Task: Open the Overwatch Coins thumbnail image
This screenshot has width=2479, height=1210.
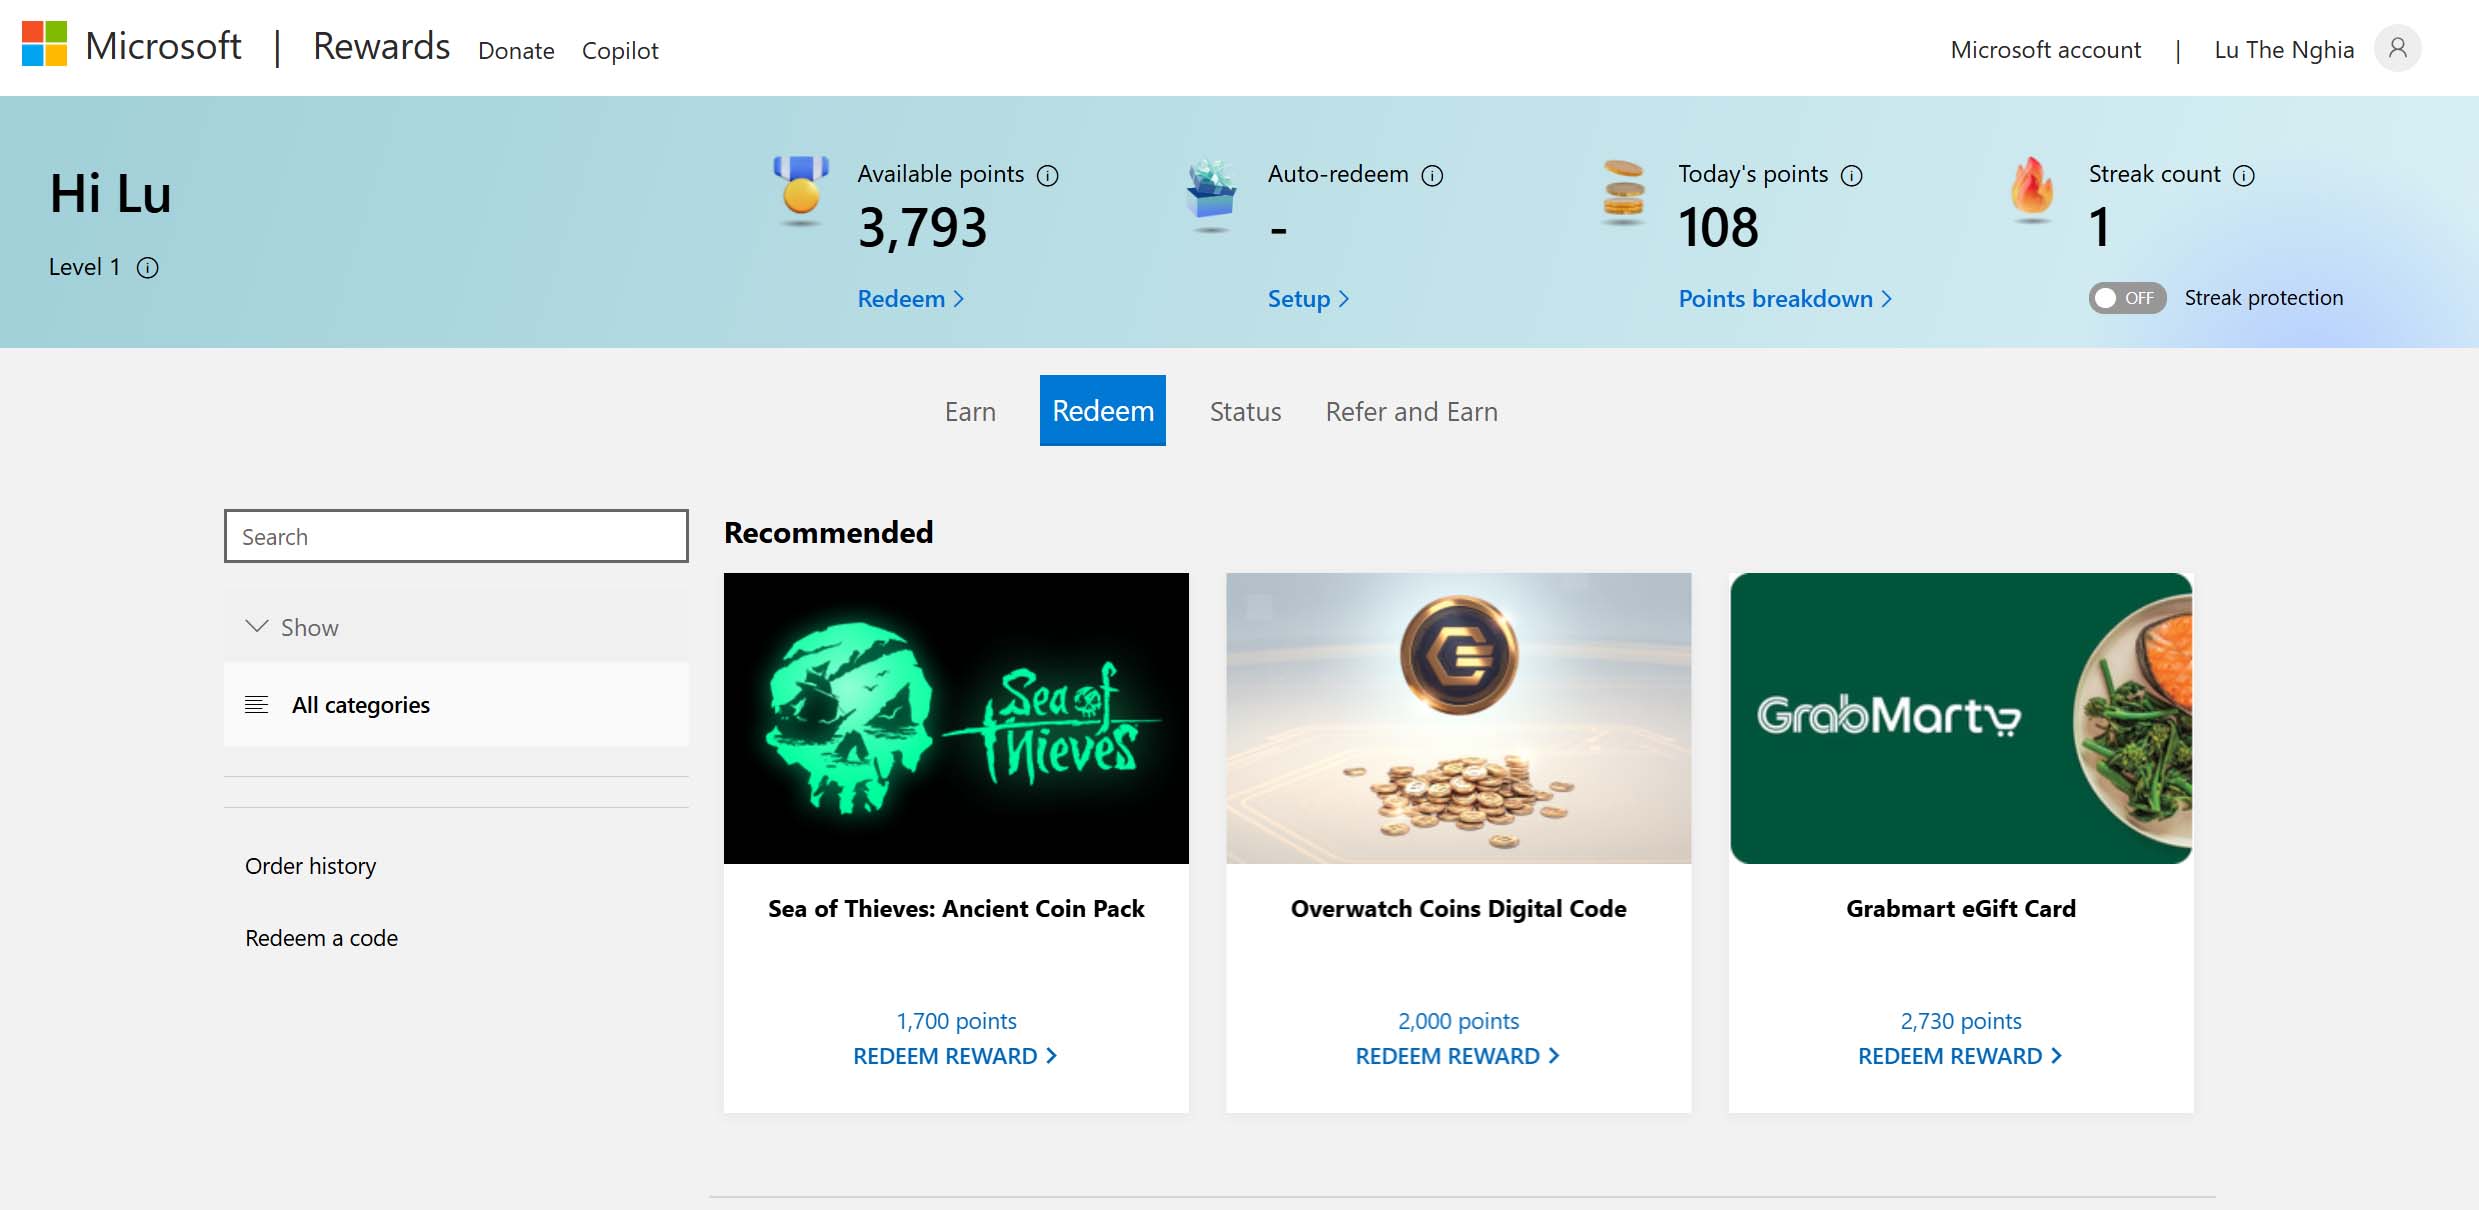Action: [x=1458, y=718]
